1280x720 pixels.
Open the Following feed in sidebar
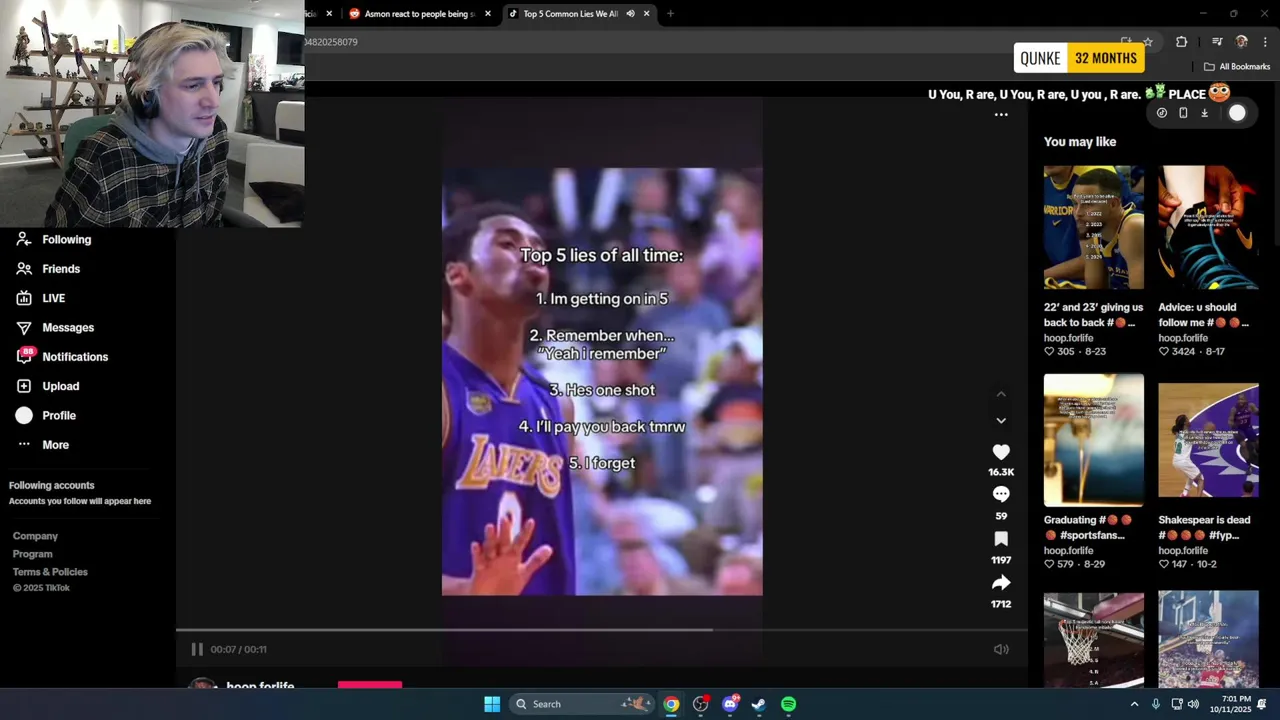tap(54, 240)
